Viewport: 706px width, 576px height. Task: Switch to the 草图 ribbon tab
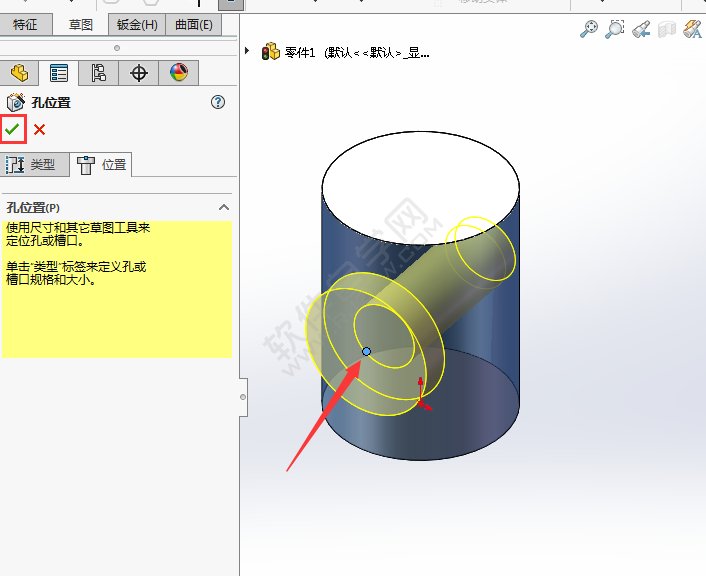point(81,24)
